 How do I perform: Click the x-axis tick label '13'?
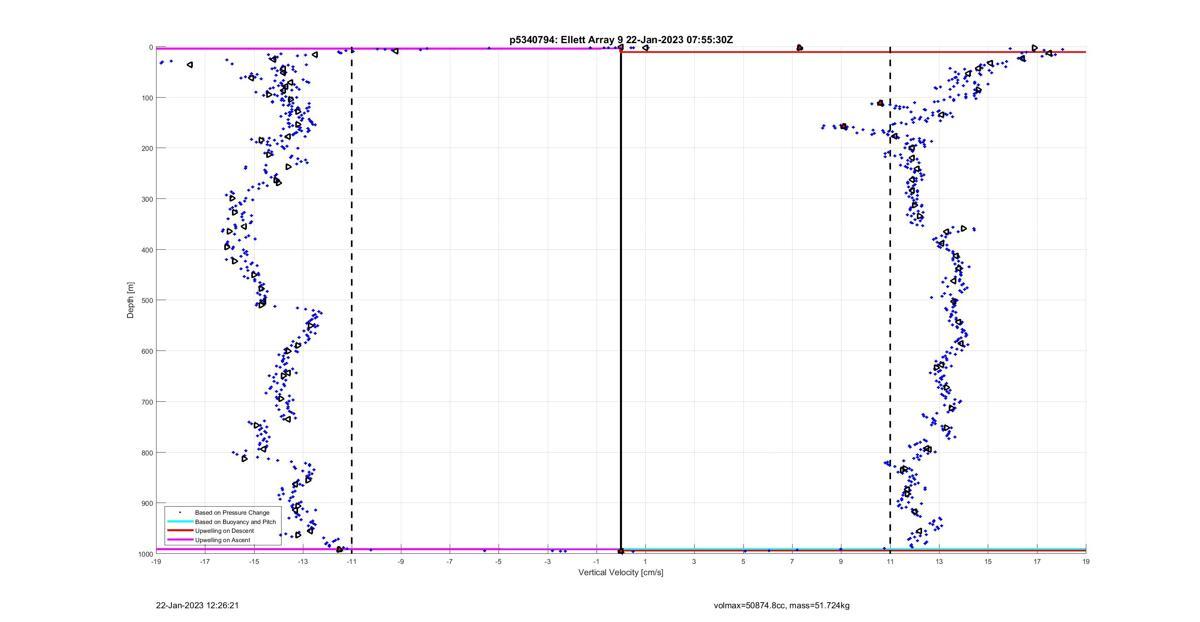click(x=939, y=561)
